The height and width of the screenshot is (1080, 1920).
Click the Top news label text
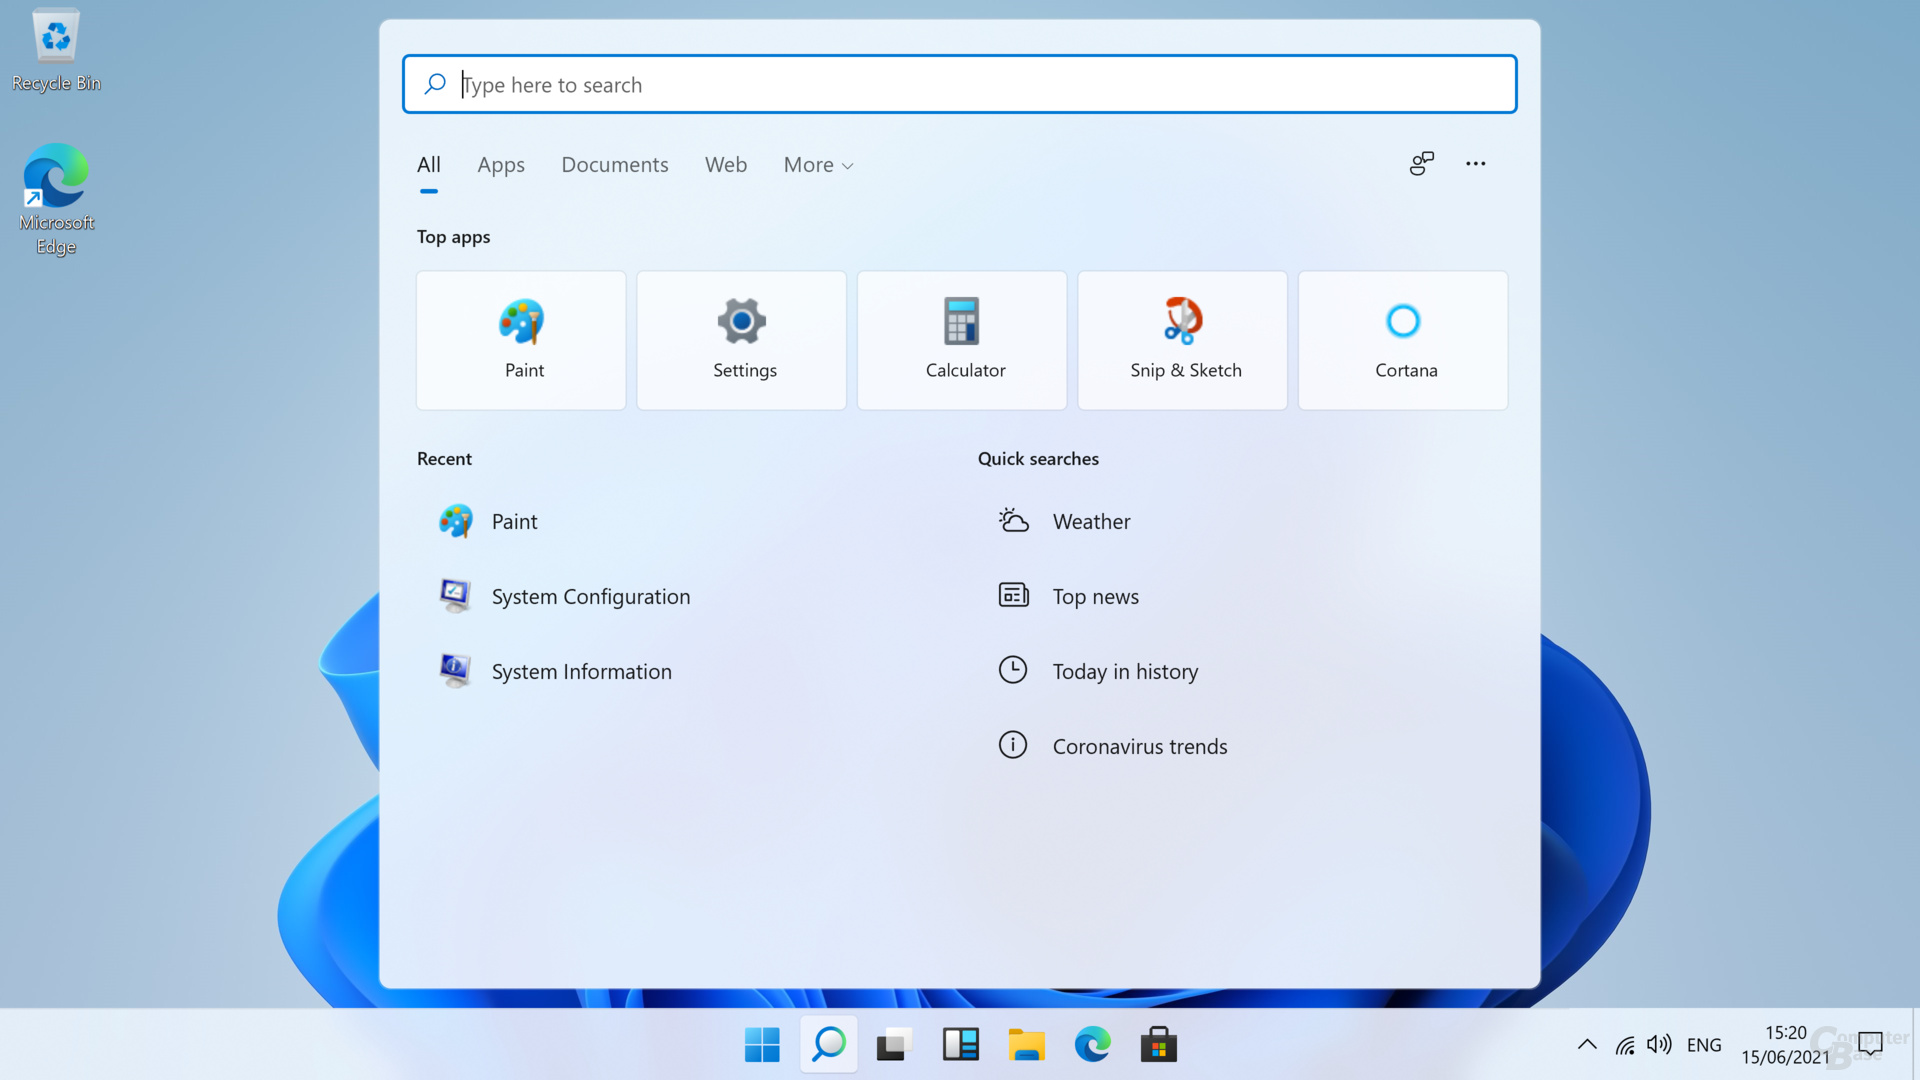click(x=1096, y=597)
